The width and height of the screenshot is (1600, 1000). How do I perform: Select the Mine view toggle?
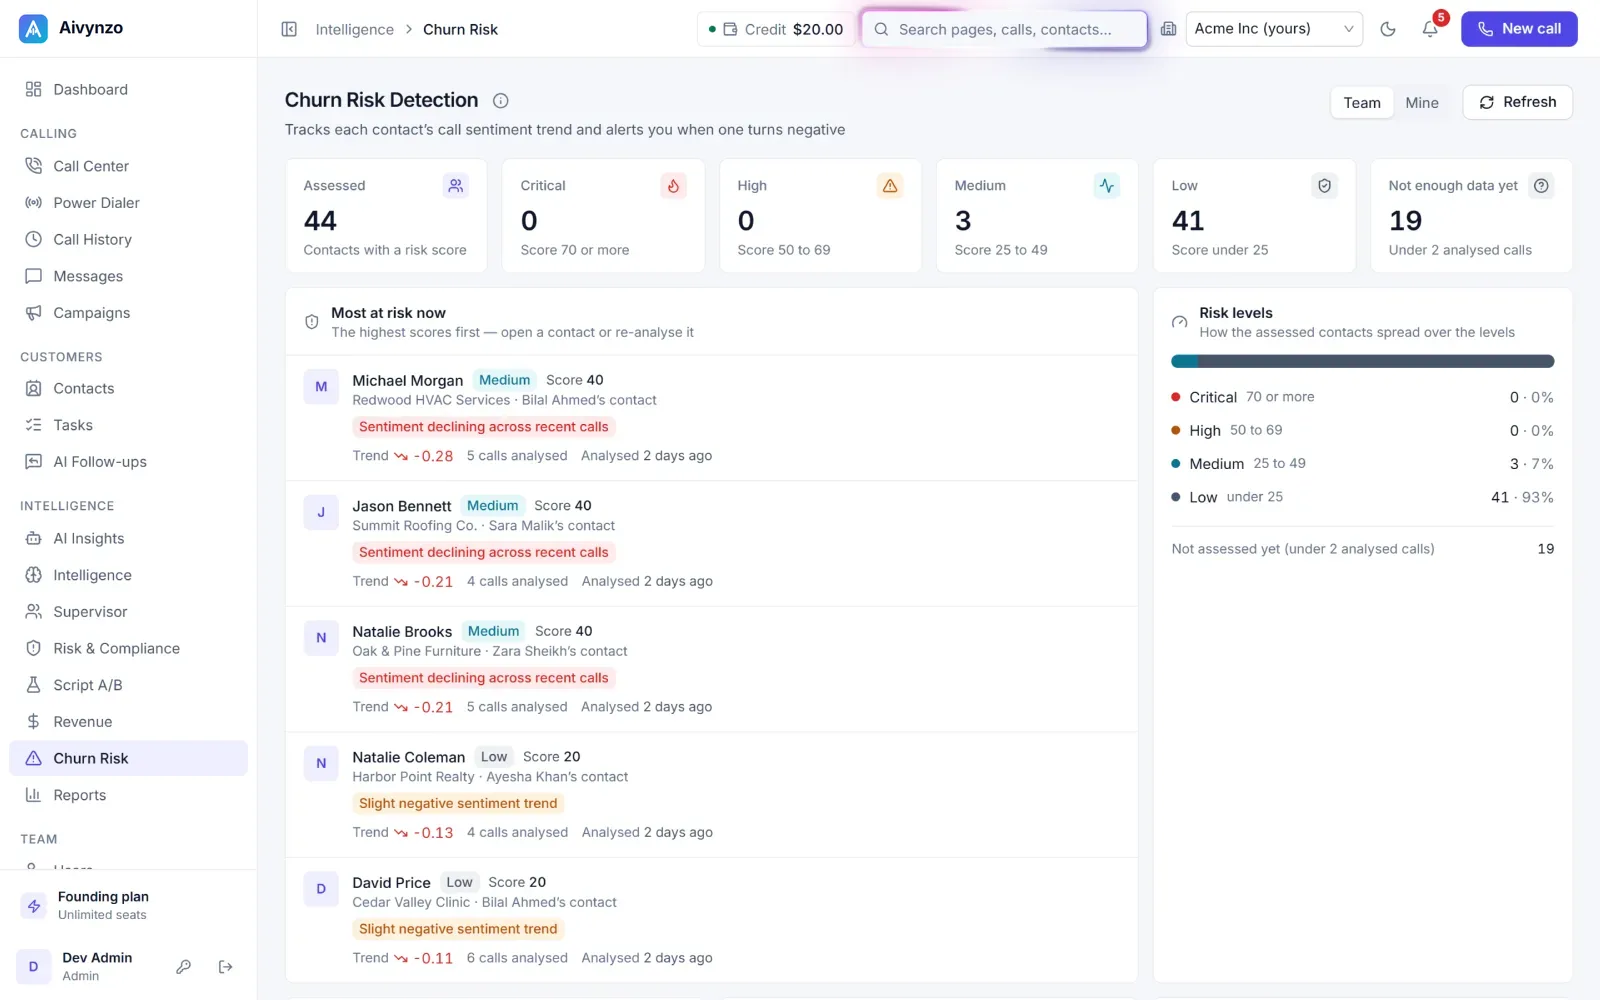click(1421, 102)
